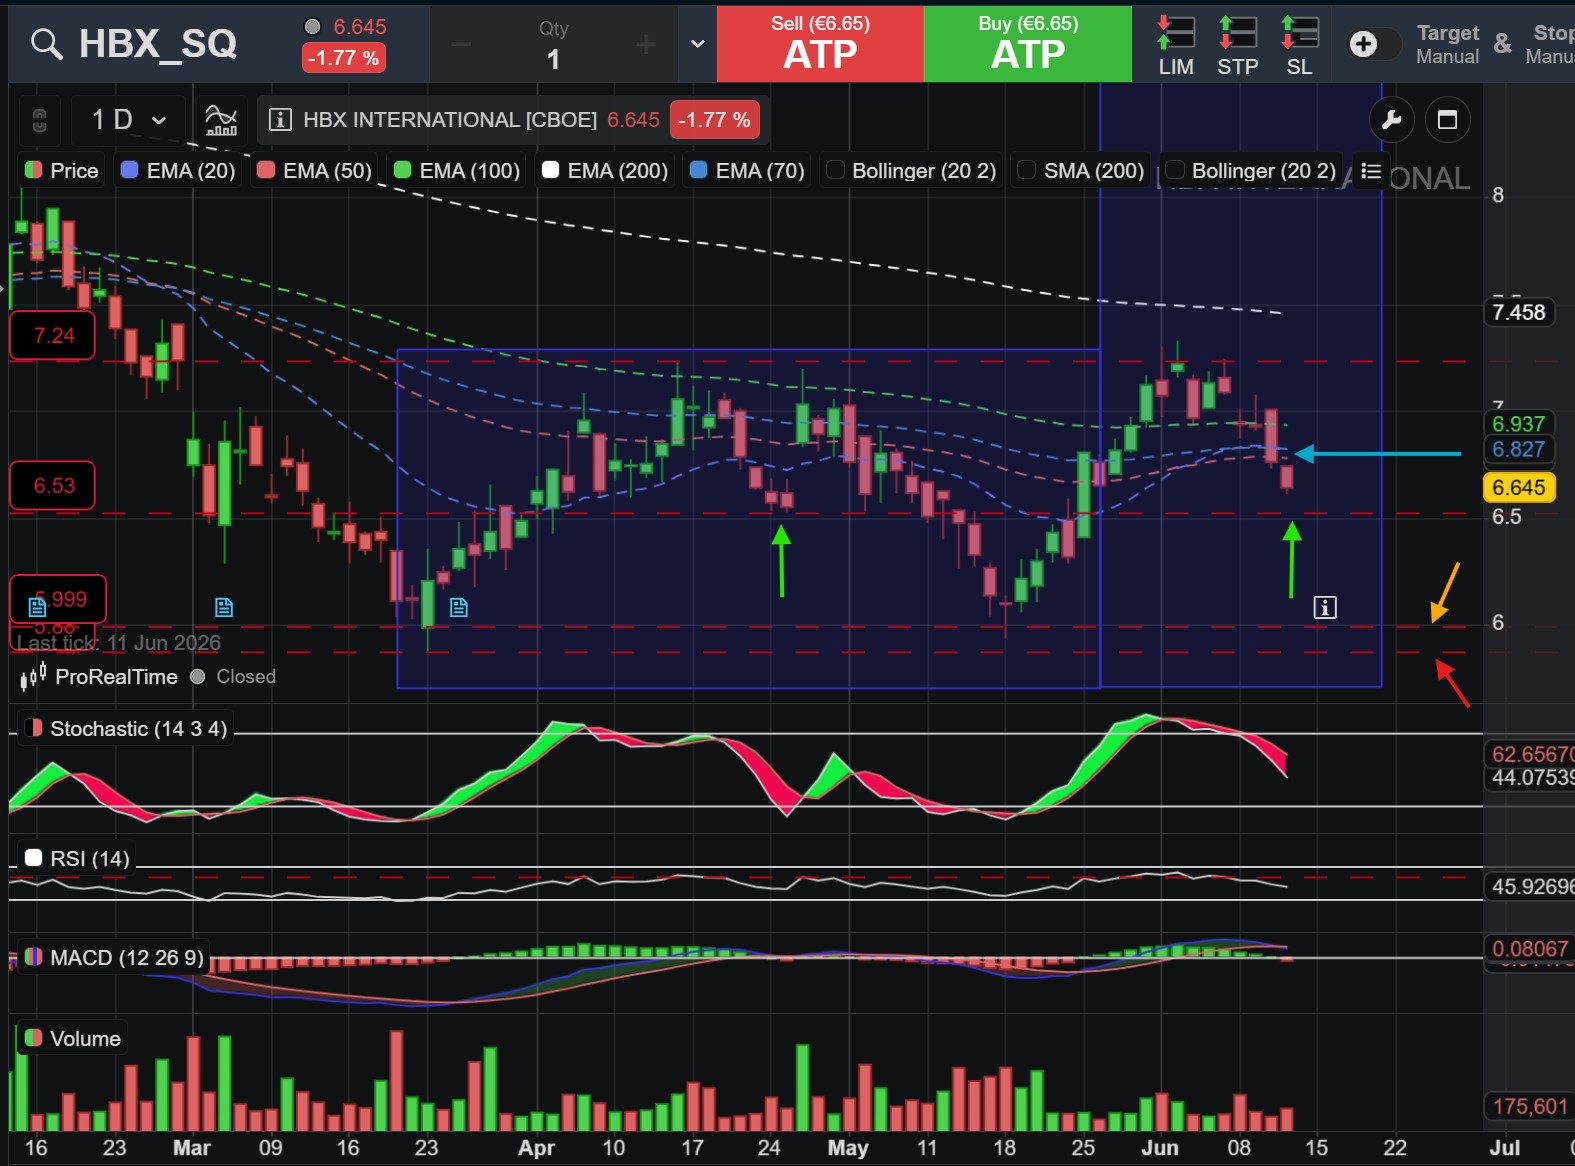Open chart settings wrench icon
This screenshot has height=1166, width=1575.
coord(1391,121)
